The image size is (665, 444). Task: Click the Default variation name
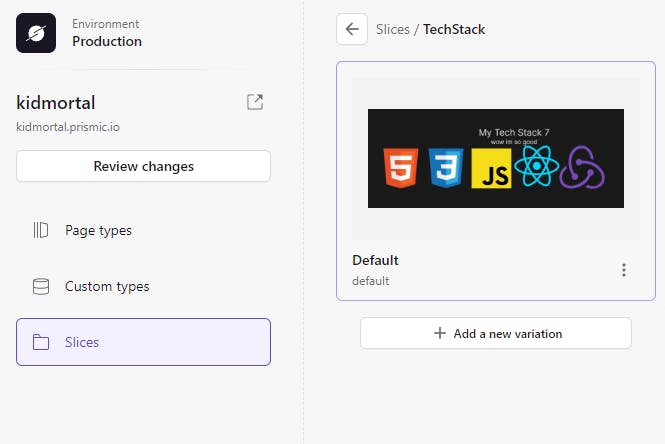pyautogui.click(x=375, y=260)
